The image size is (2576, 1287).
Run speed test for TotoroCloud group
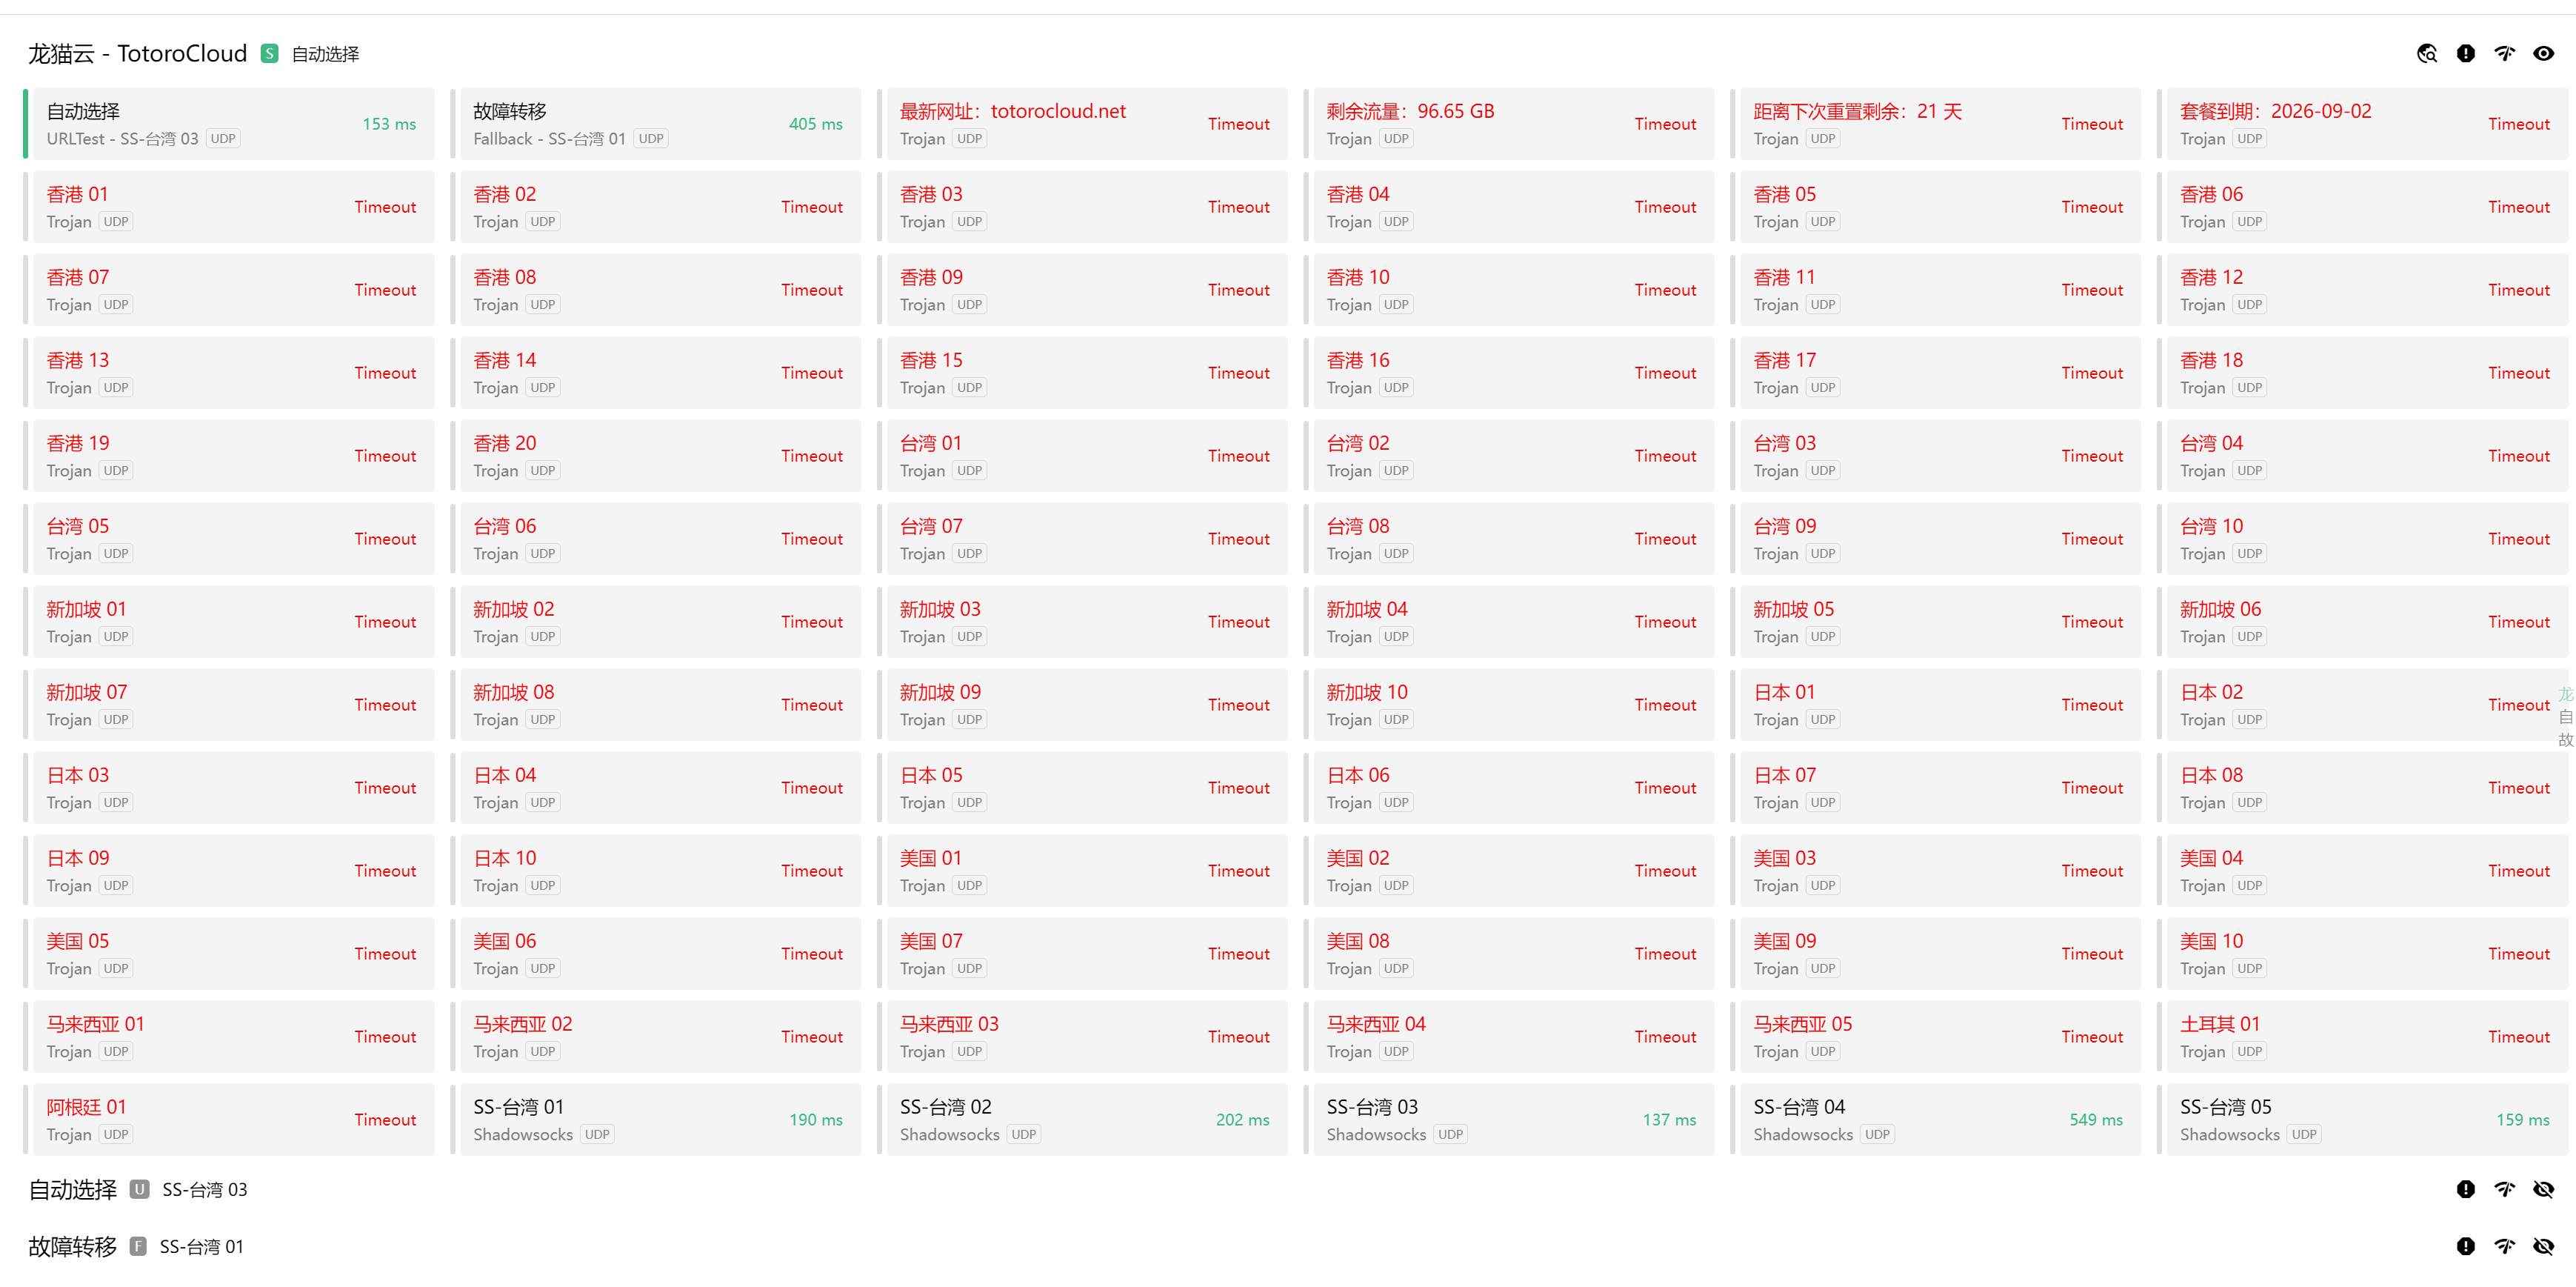pos(2504,54)
